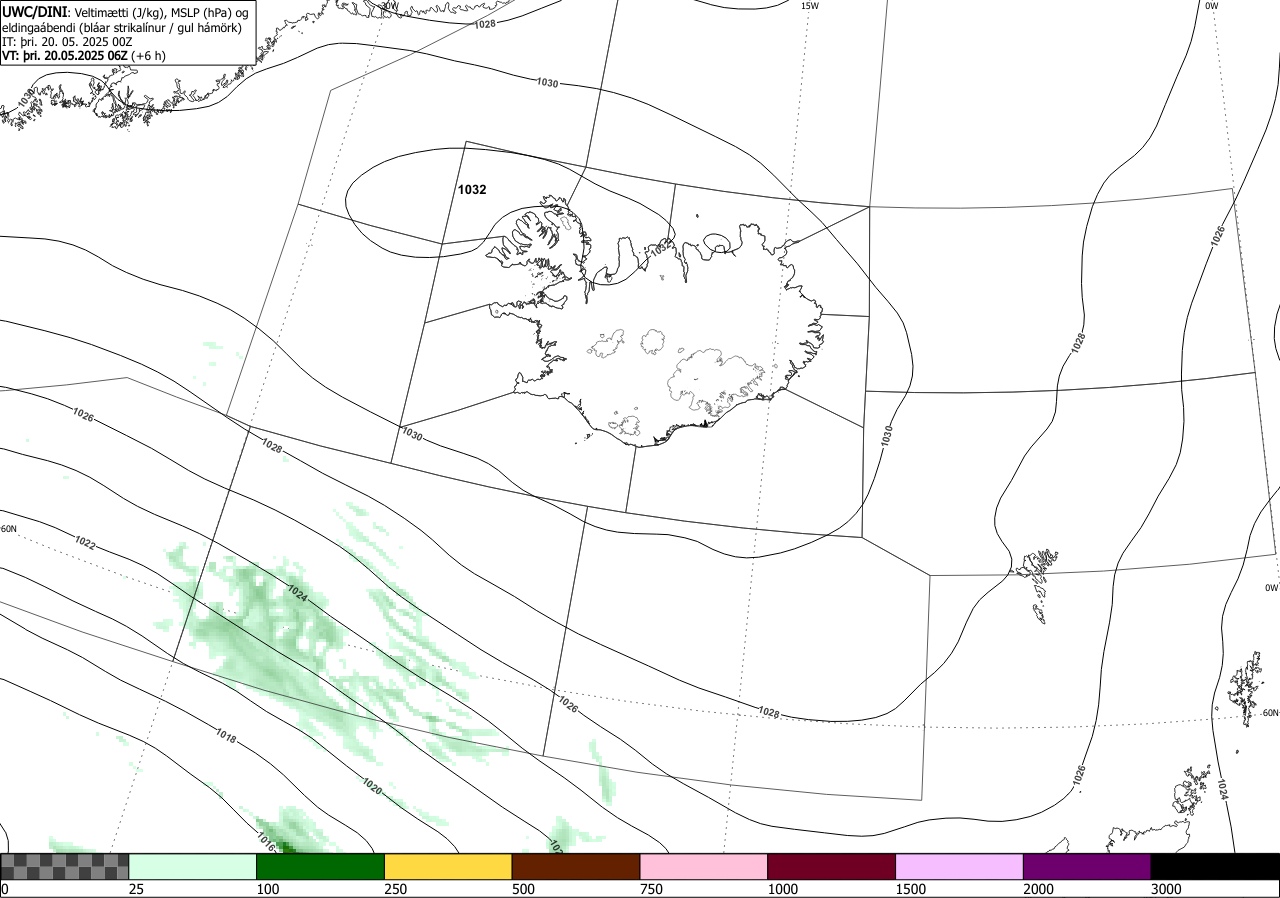Click the gray checkered 0–25 legend swatch
This screenshot has height=898, width=1280.
(65, 866)
